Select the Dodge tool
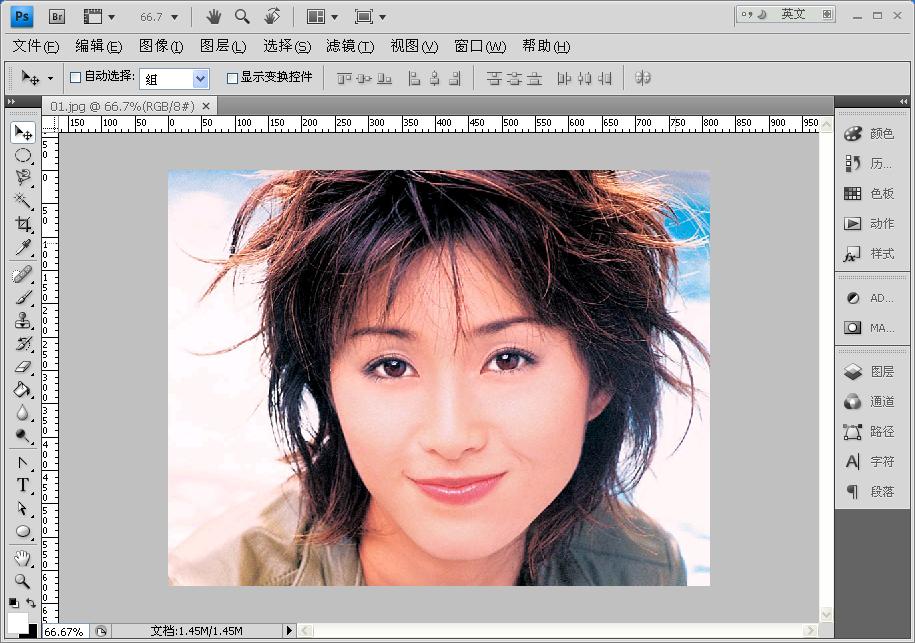Image resolution: width=915 pixels, height=643 pixels. tap(23, 436)
